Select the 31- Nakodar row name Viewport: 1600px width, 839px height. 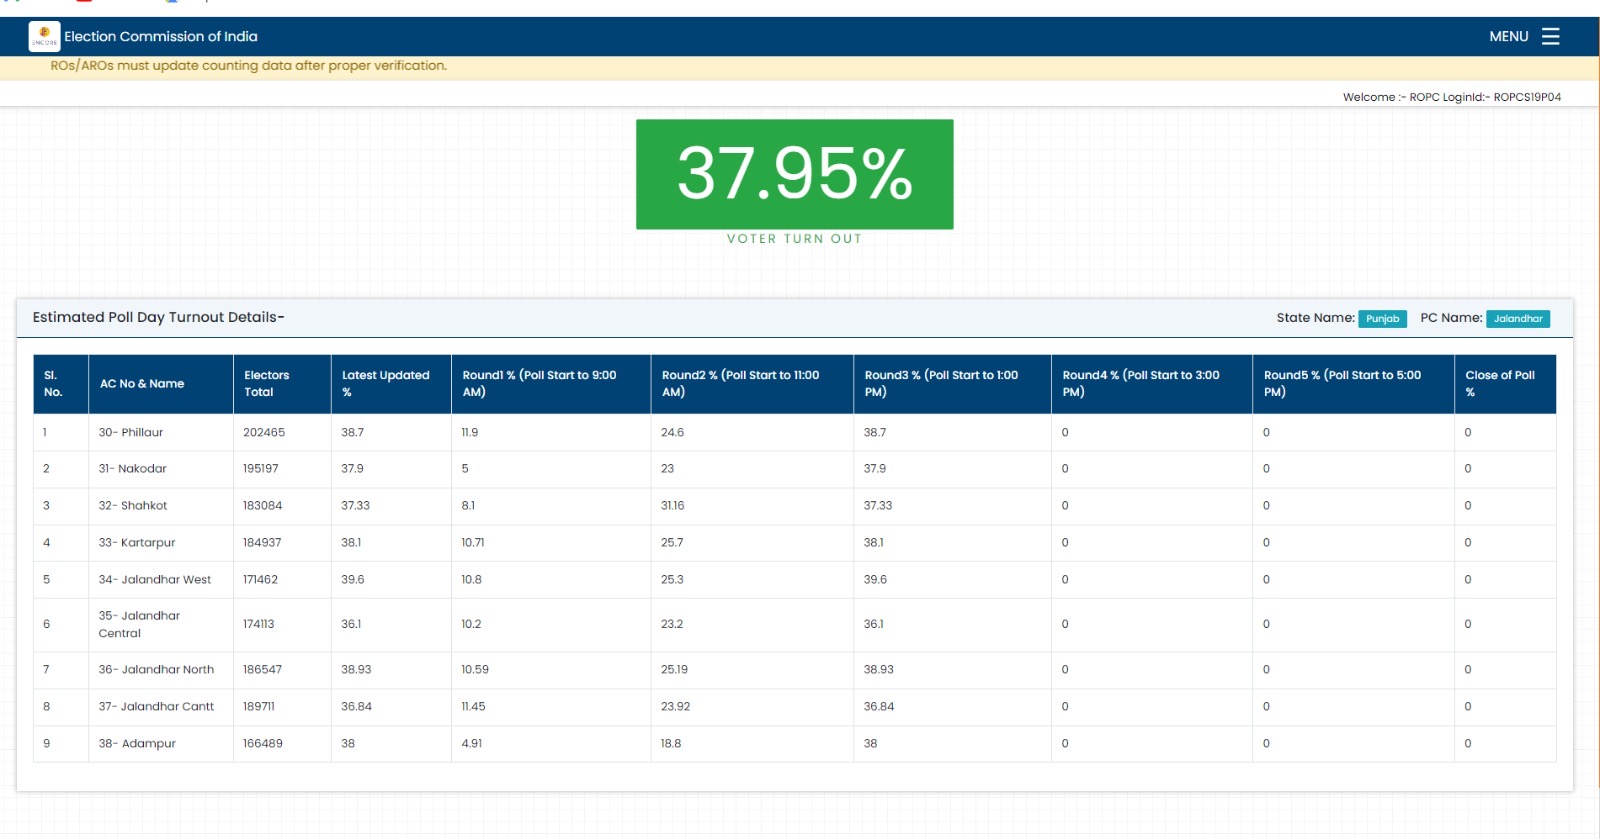[x=132, y=468]
